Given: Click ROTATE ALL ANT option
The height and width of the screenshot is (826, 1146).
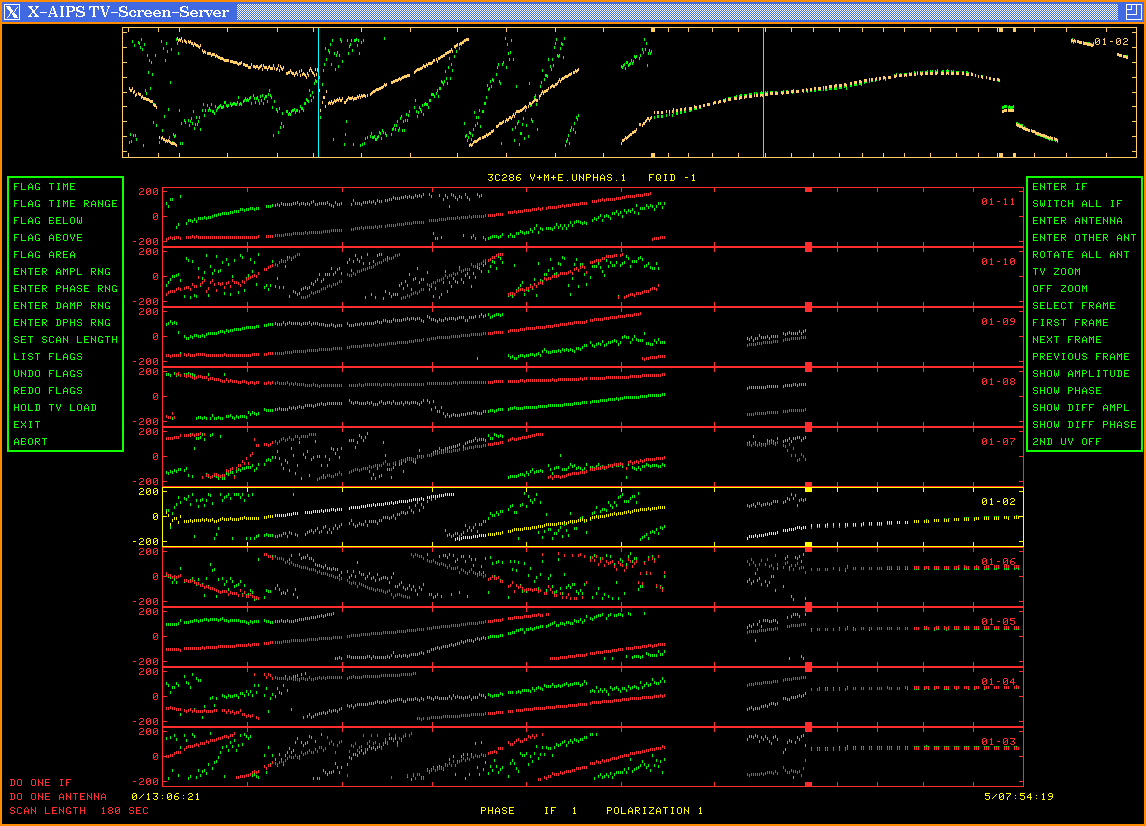Looking at the screenshot, I should pyautogui.click(x=1081, y=254).
